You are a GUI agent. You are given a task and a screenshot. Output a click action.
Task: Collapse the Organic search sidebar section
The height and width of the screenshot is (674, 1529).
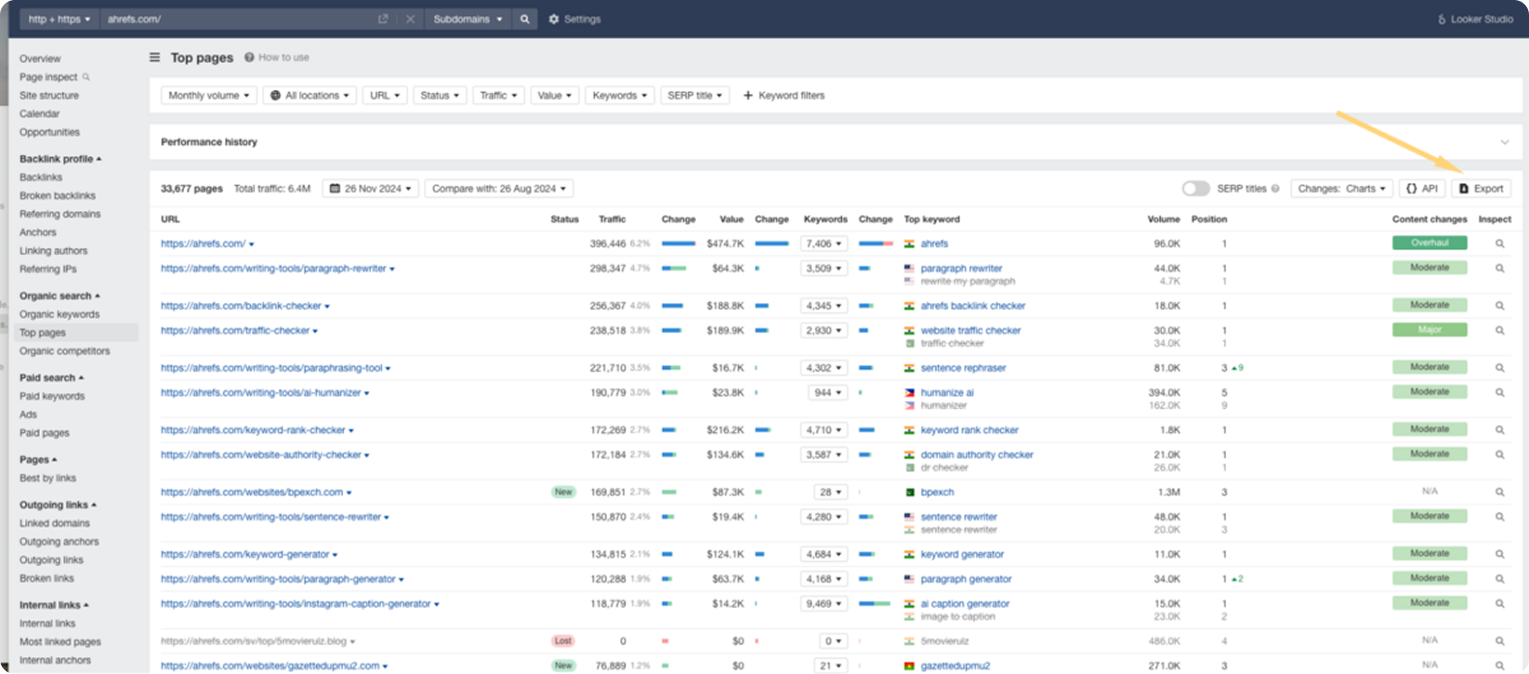click(60, 296)
